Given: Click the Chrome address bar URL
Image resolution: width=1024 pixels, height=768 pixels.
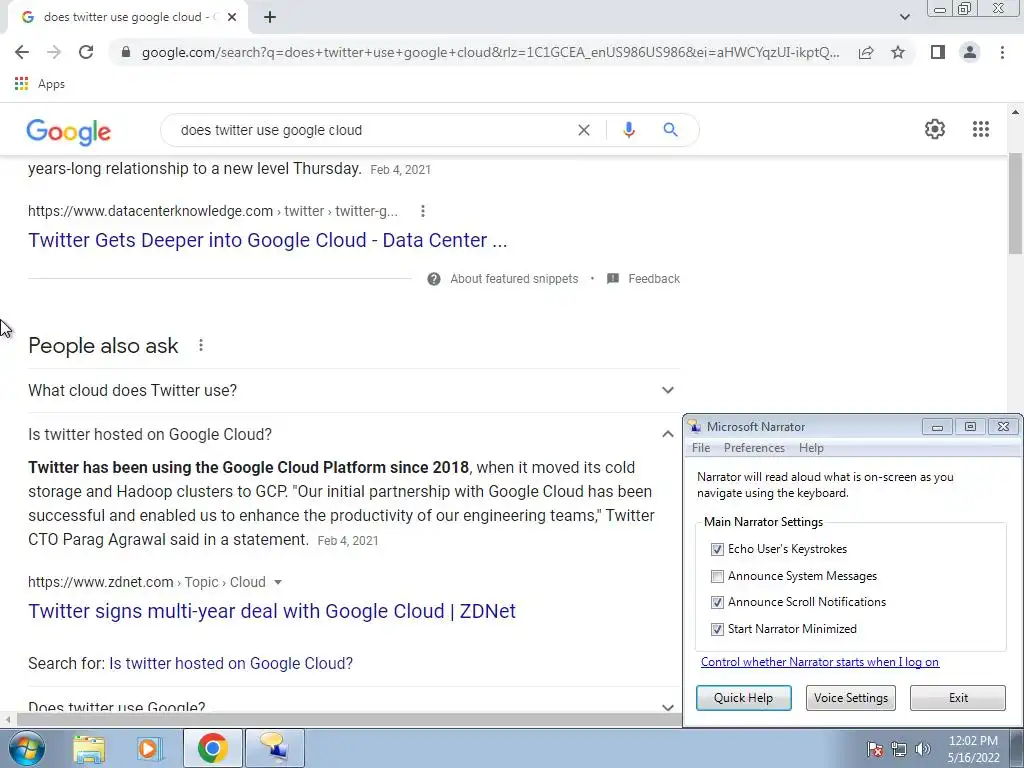Looking at the screenshot, I should 490,52.
